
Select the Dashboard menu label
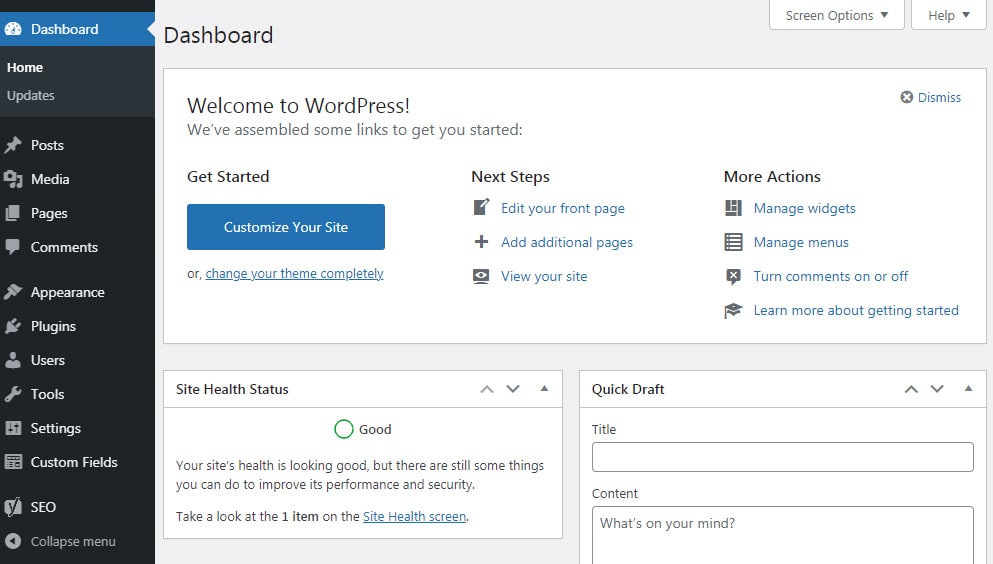pos(65,29)
